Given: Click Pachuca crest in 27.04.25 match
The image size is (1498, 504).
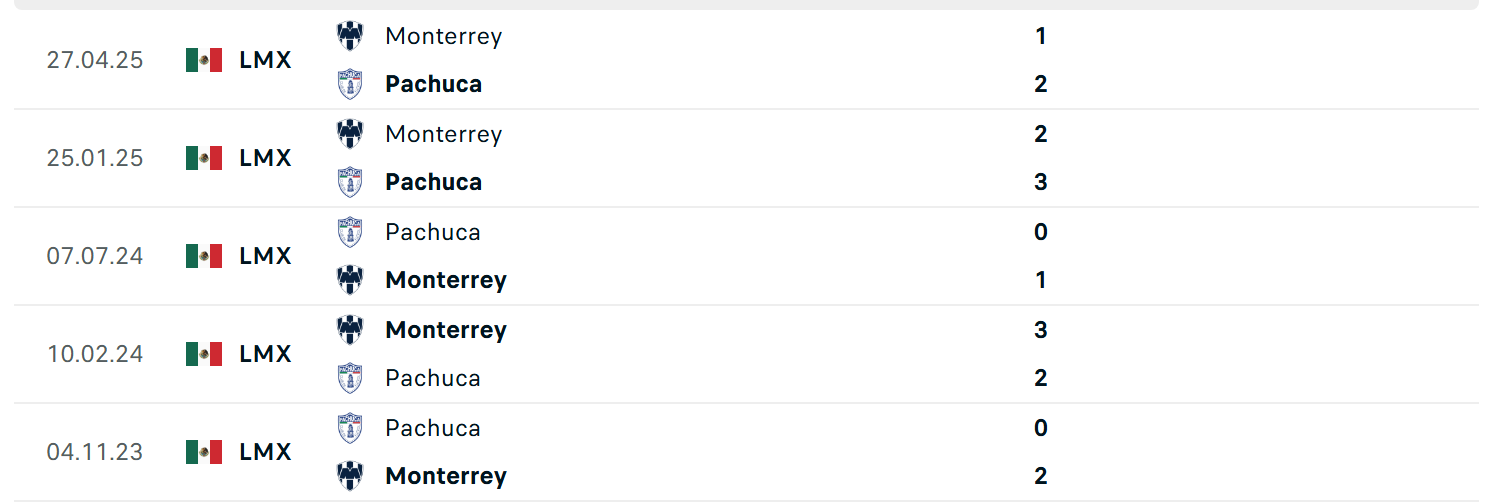Looking at the screenshot, I should [350, 84].
